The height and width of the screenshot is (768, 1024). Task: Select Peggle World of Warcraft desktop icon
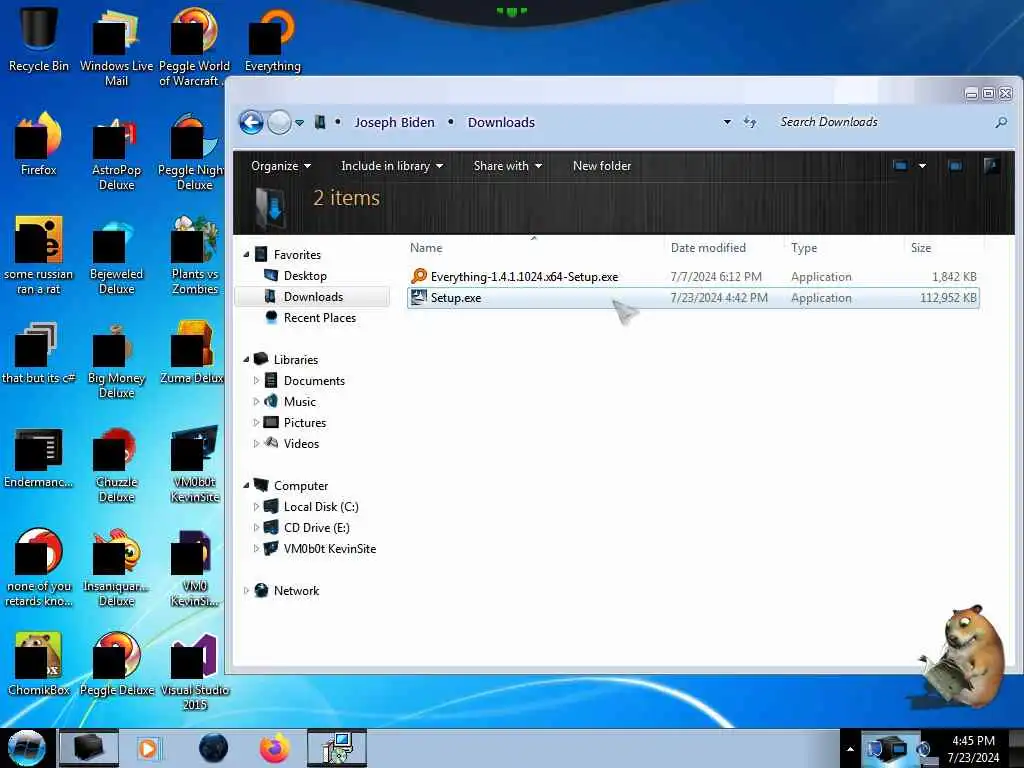(x=194, y=46)
